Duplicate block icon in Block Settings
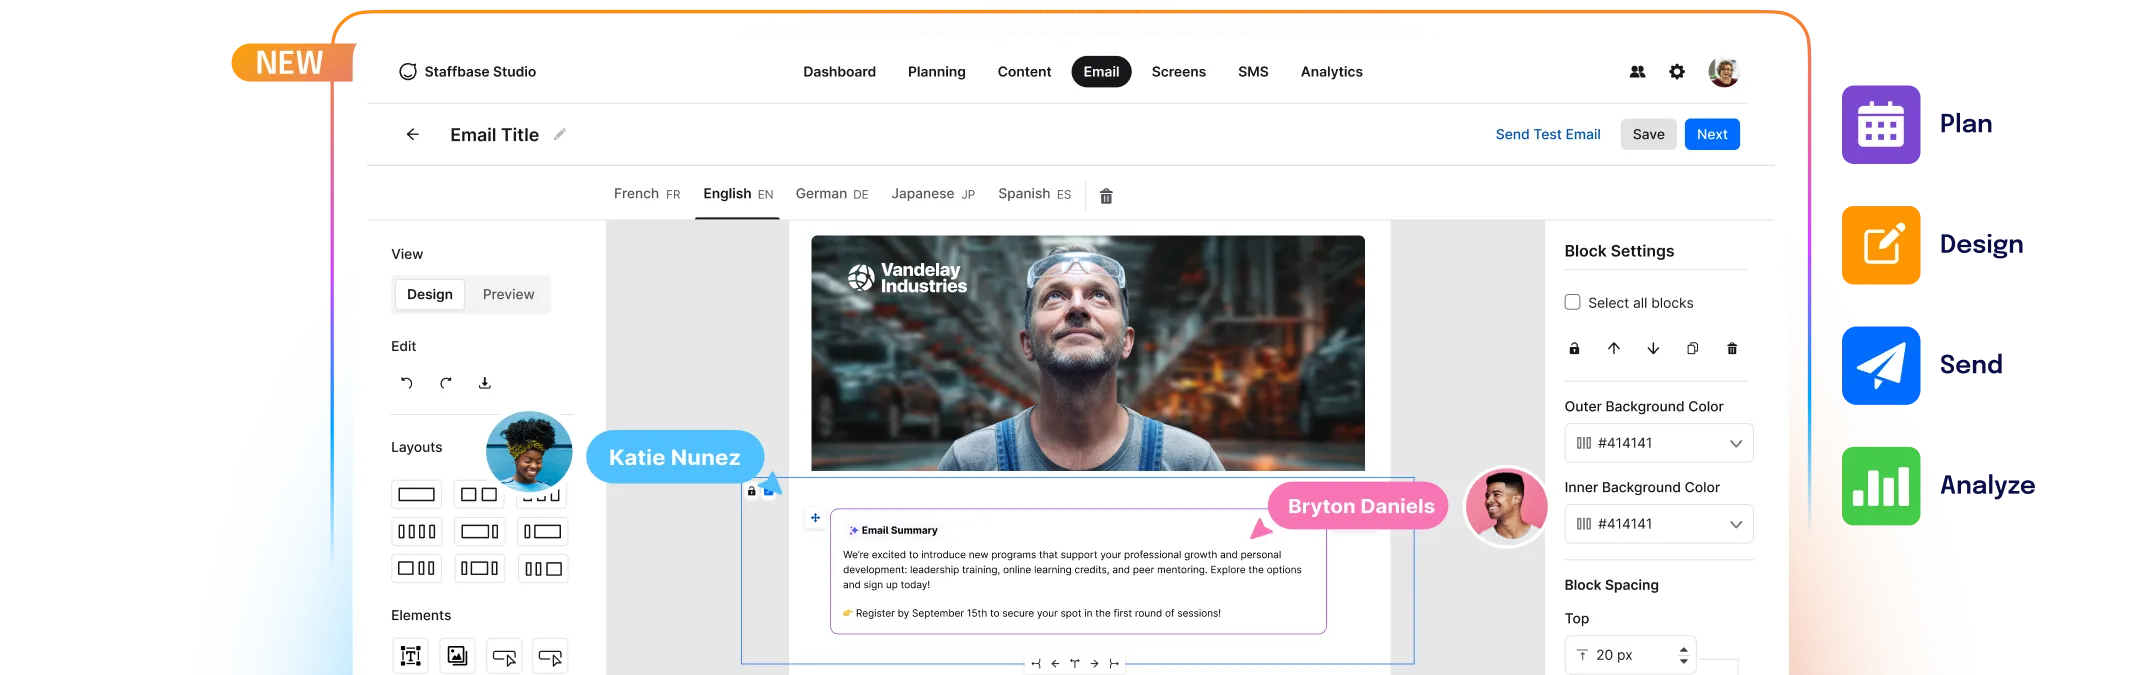The image size is (2139, 675). 1692,348
